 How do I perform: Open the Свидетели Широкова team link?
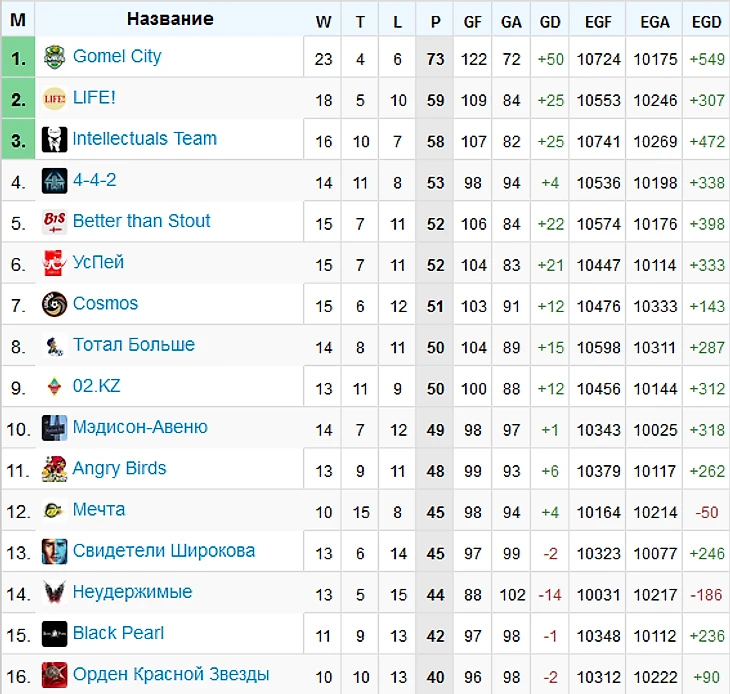(x=163, y=551)
